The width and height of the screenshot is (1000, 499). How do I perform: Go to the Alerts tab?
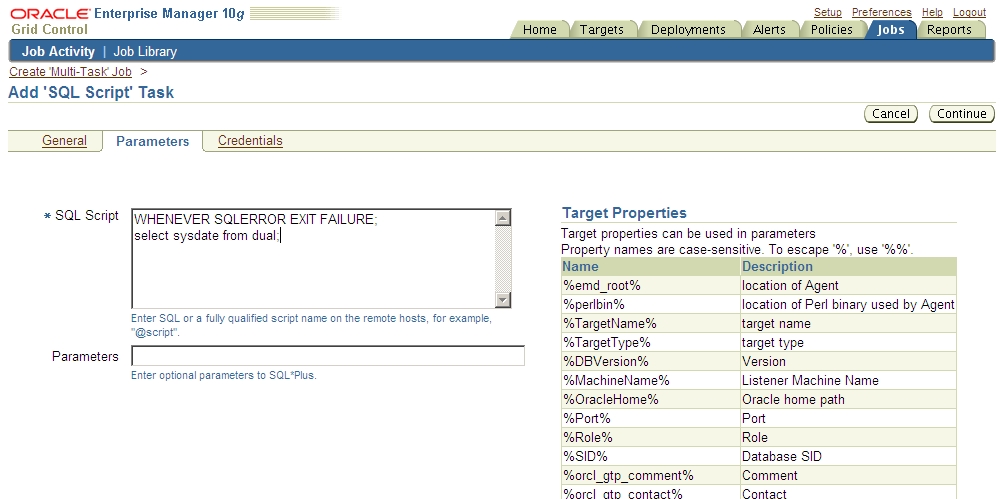769,29
